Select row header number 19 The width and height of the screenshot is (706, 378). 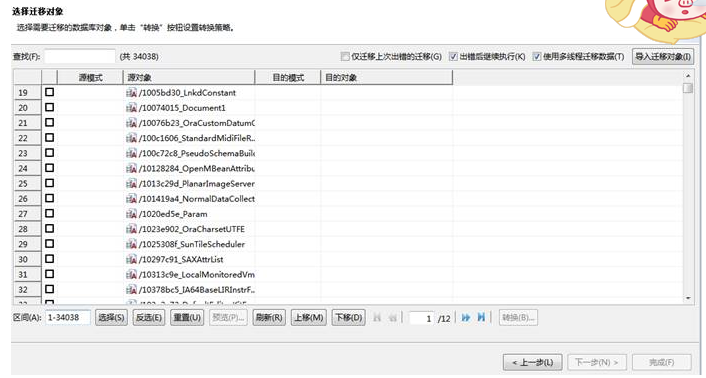tap(27, 93)
